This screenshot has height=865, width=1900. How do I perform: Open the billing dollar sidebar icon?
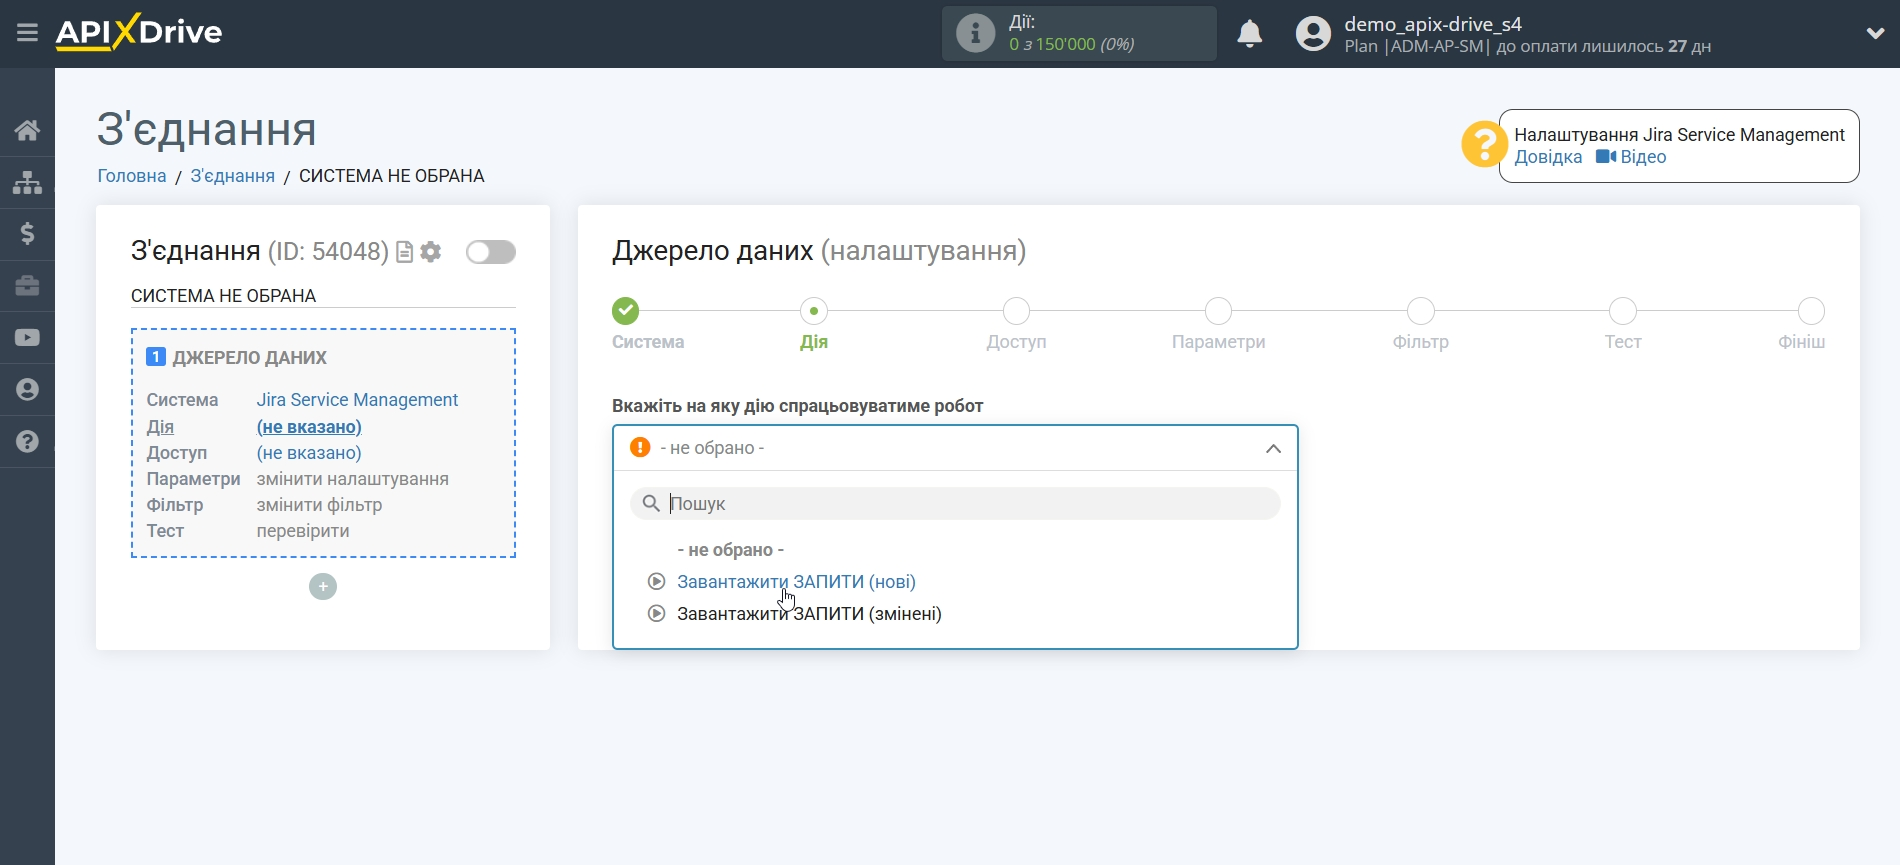click(x=27, y=234)
